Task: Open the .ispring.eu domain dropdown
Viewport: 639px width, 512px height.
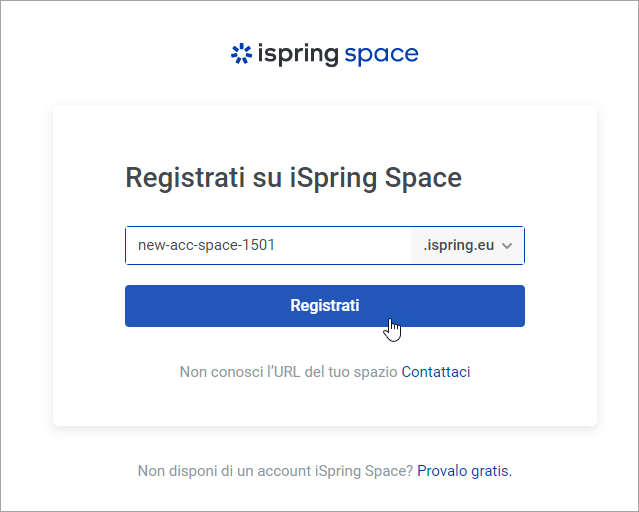Action: coord(468,245)
